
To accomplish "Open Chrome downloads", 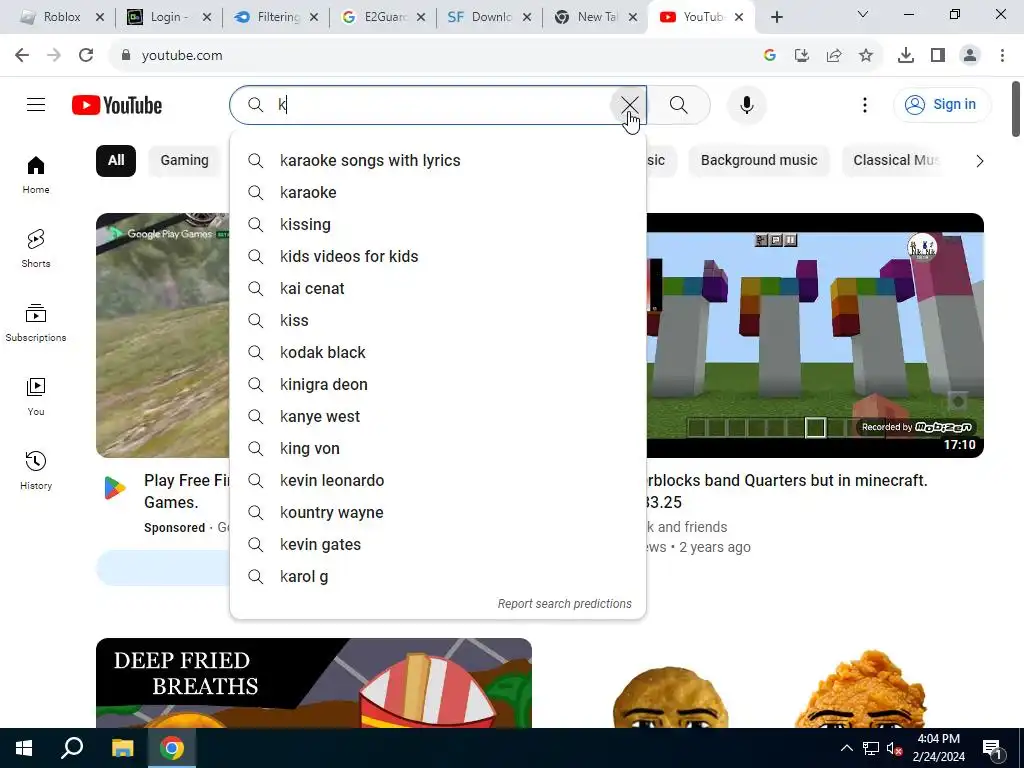I will pos(906,56).
